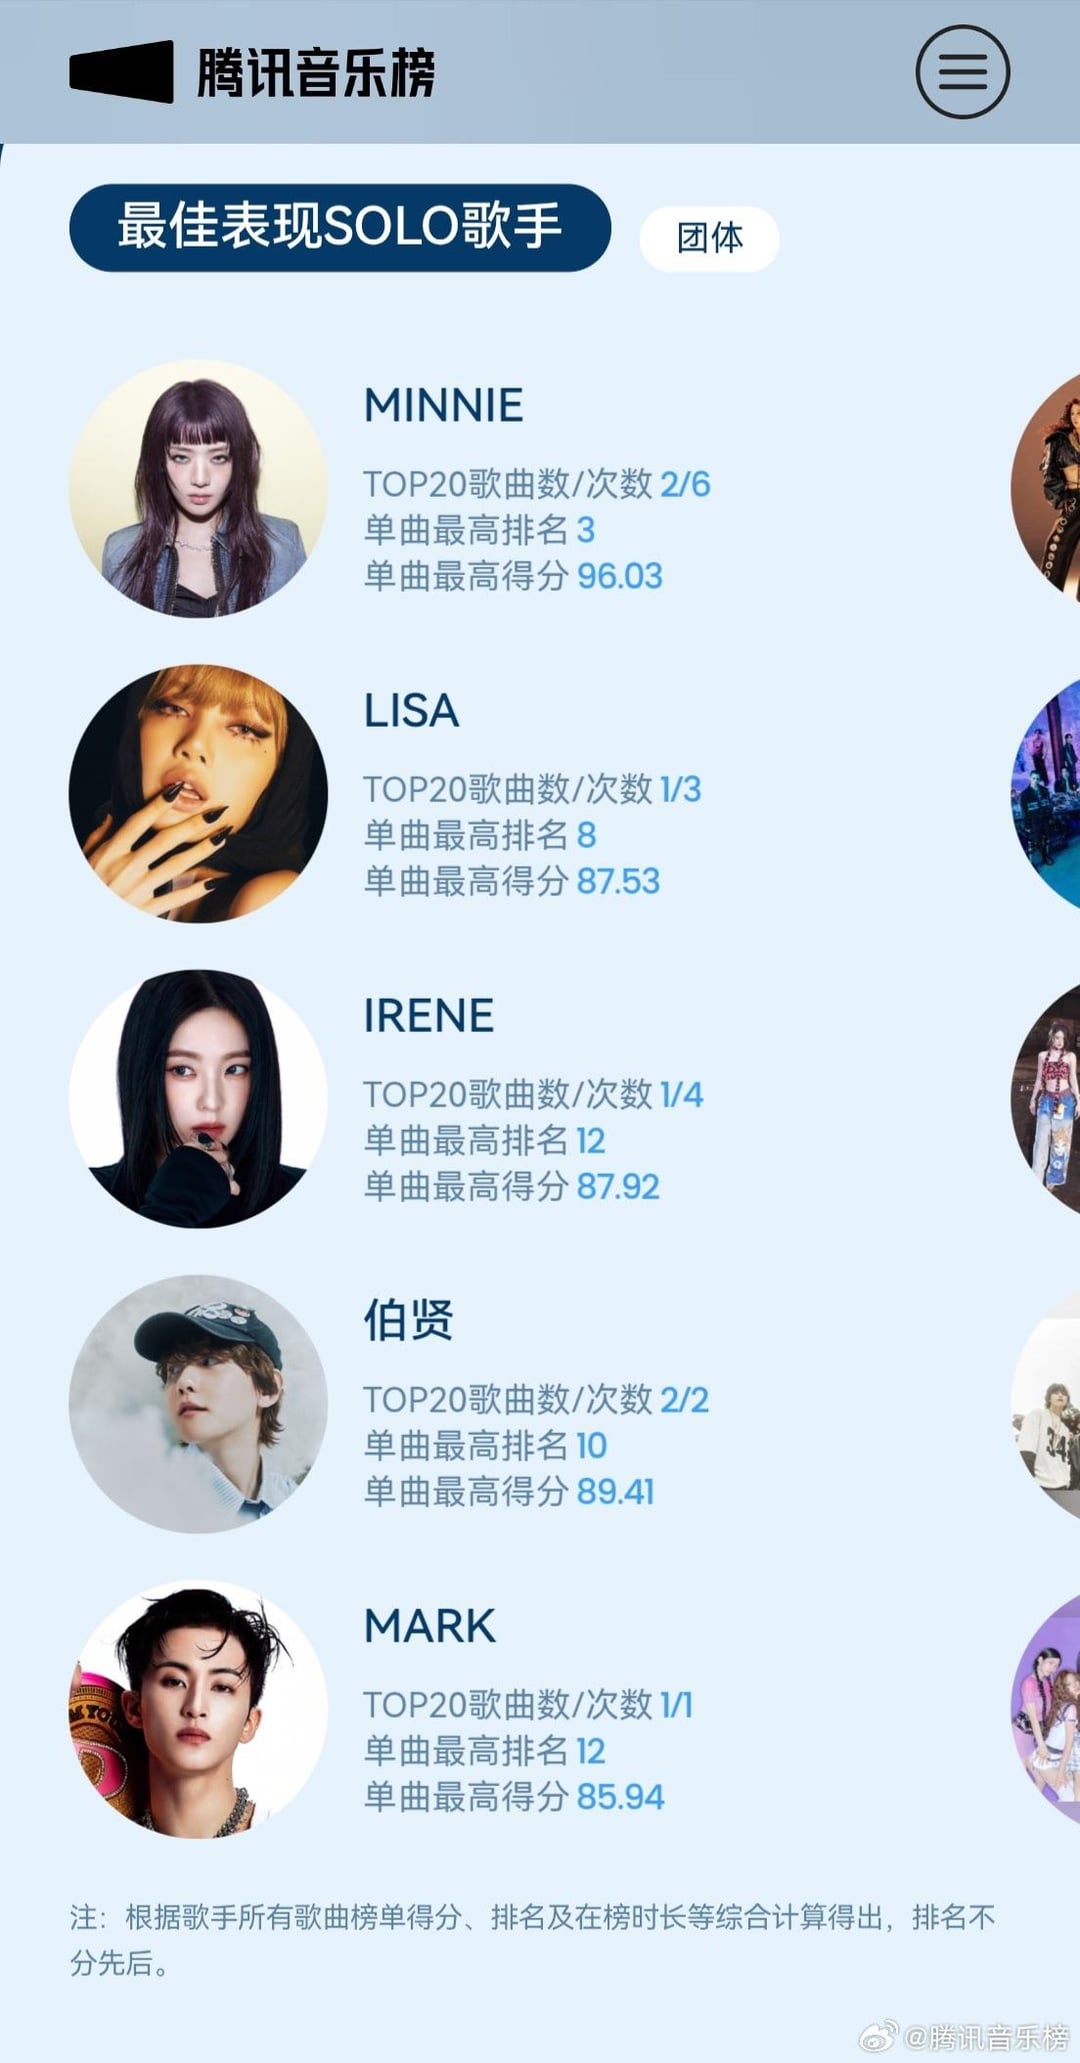Screen dimensions: 1080x2063
Task: Open the hamburger menu icon
Action: click(962, 72)
